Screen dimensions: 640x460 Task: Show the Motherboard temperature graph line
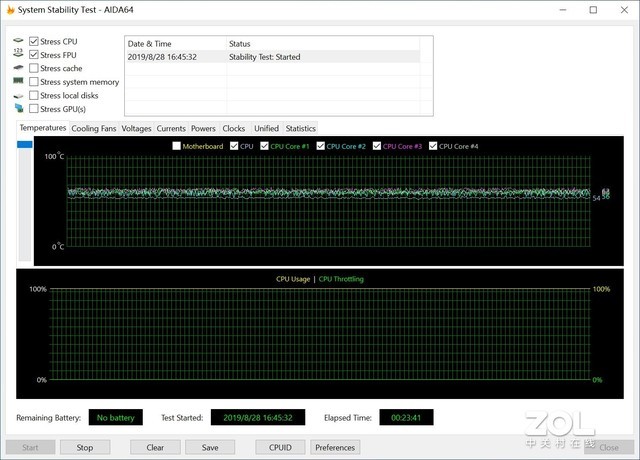coord(176,146)
